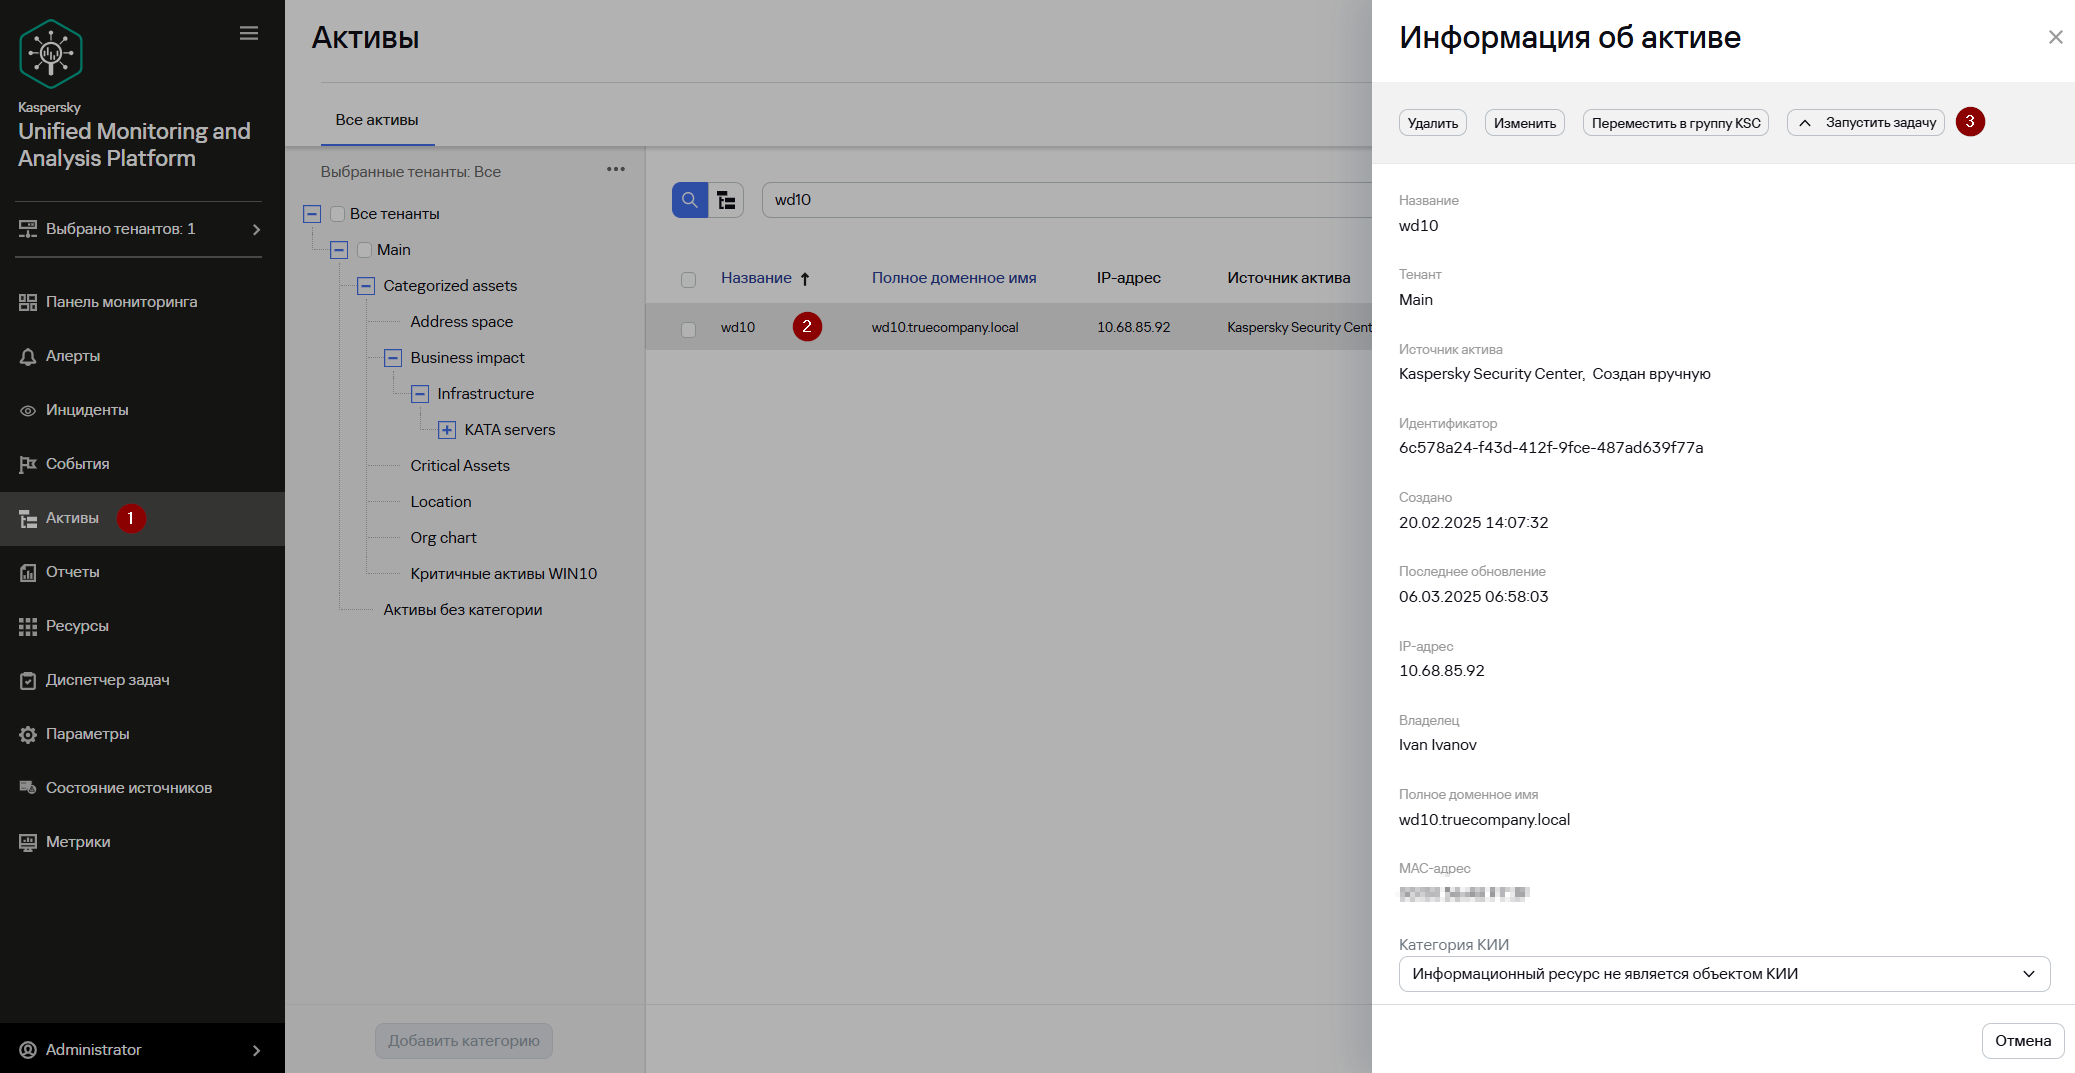The width and height of the screenshot is (2075, 1073).
Task: Click the wd10.truecompany.local value in details
Action: pos(1485,820)
